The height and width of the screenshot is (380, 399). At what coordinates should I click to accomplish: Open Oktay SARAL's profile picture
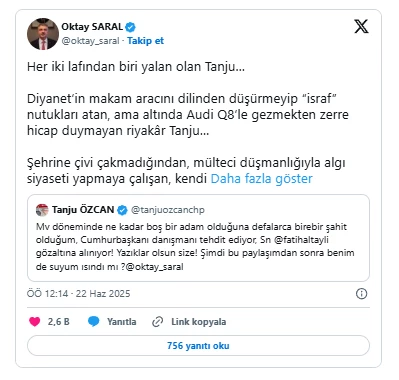point(43,34)
